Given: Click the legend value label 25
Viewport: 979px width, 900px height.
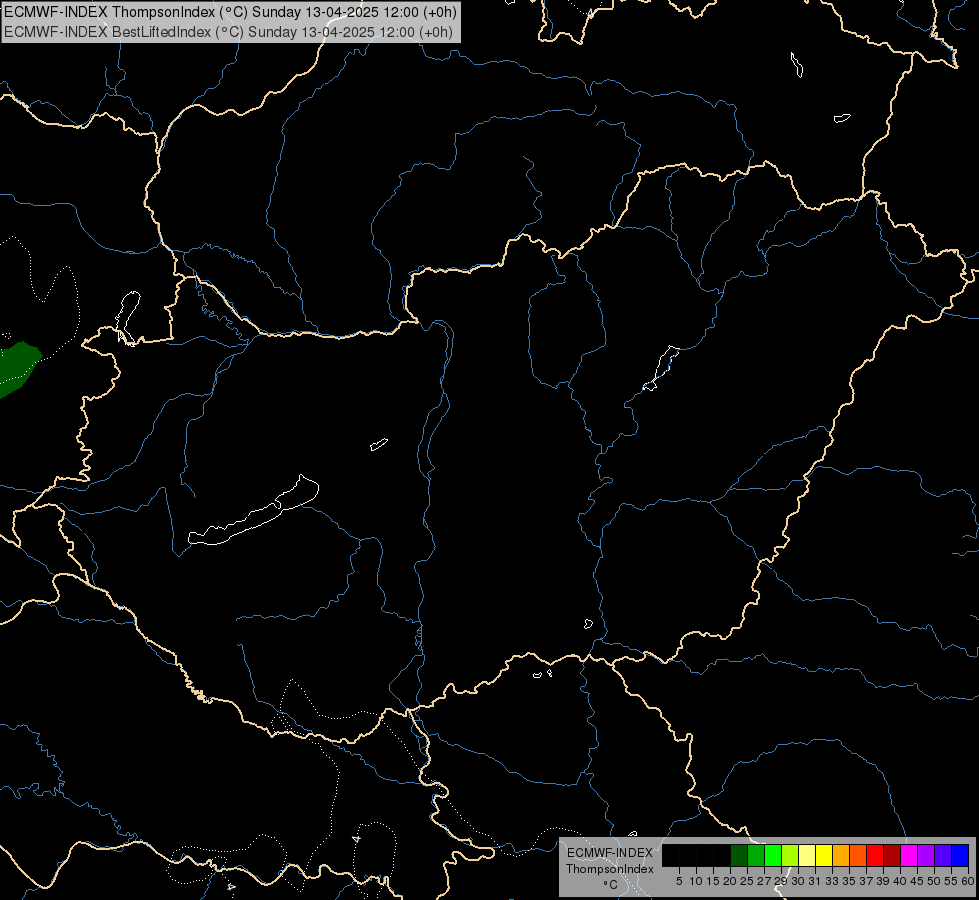Looking at the screenshot, I should pos(747,881).
